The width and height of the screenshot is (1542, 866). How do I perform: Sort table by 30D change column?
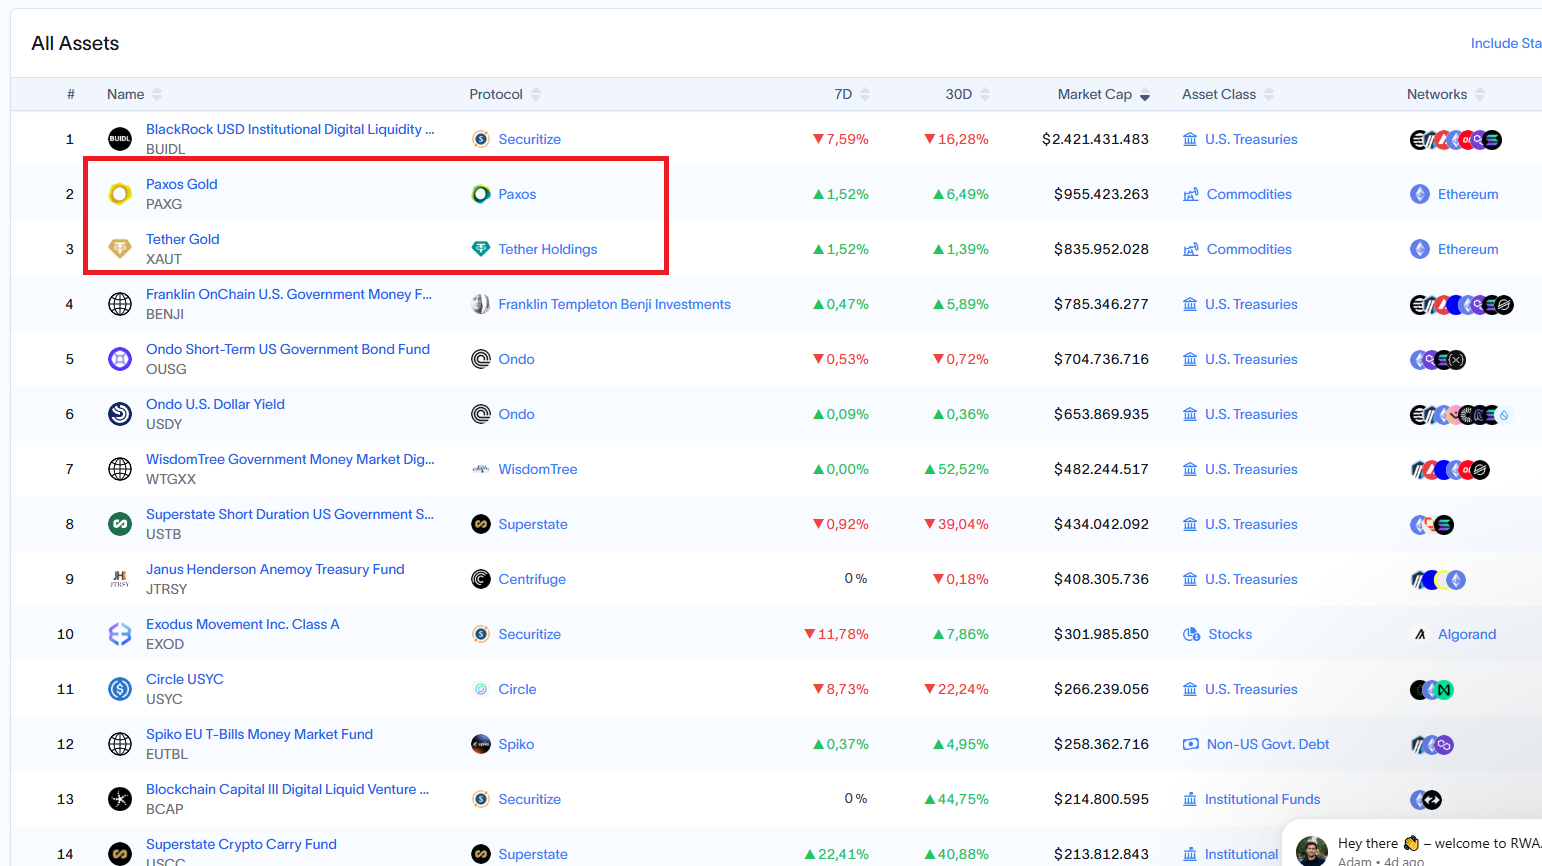[968, 94]
